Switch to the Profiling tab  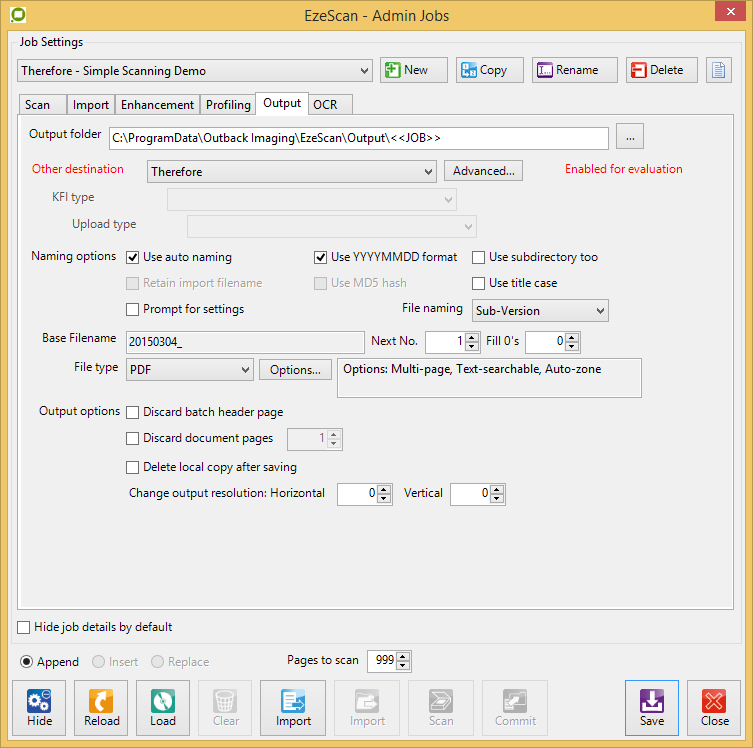pos(228,104)
